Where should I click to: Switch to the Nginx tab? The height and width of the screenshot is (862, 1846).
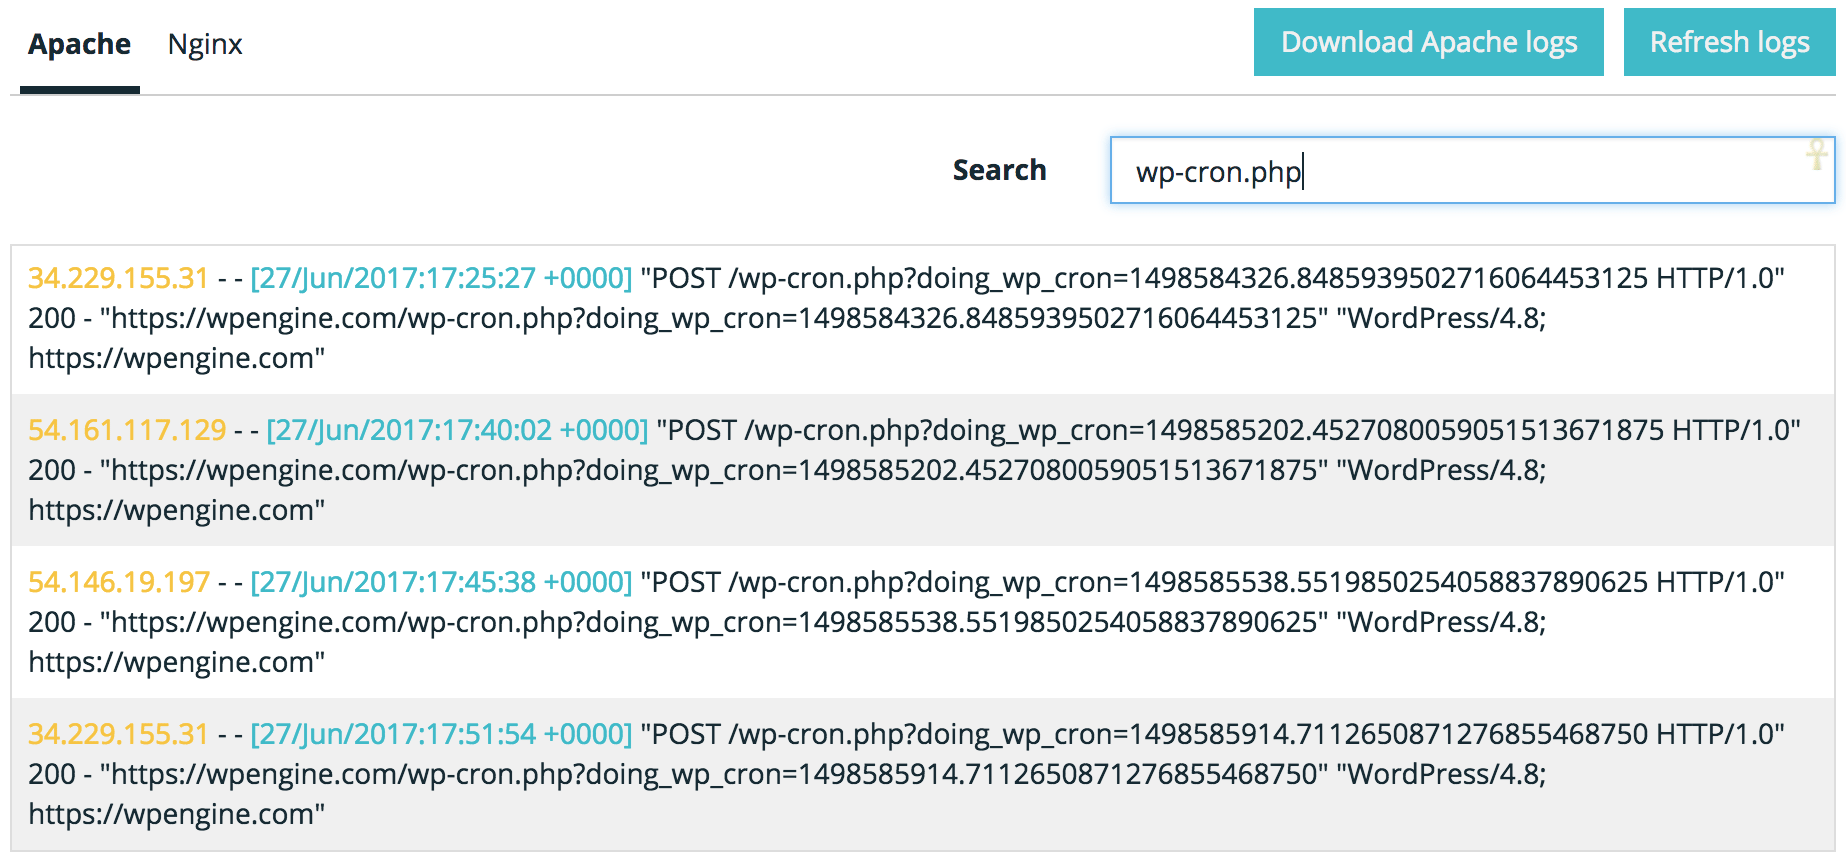205,45
